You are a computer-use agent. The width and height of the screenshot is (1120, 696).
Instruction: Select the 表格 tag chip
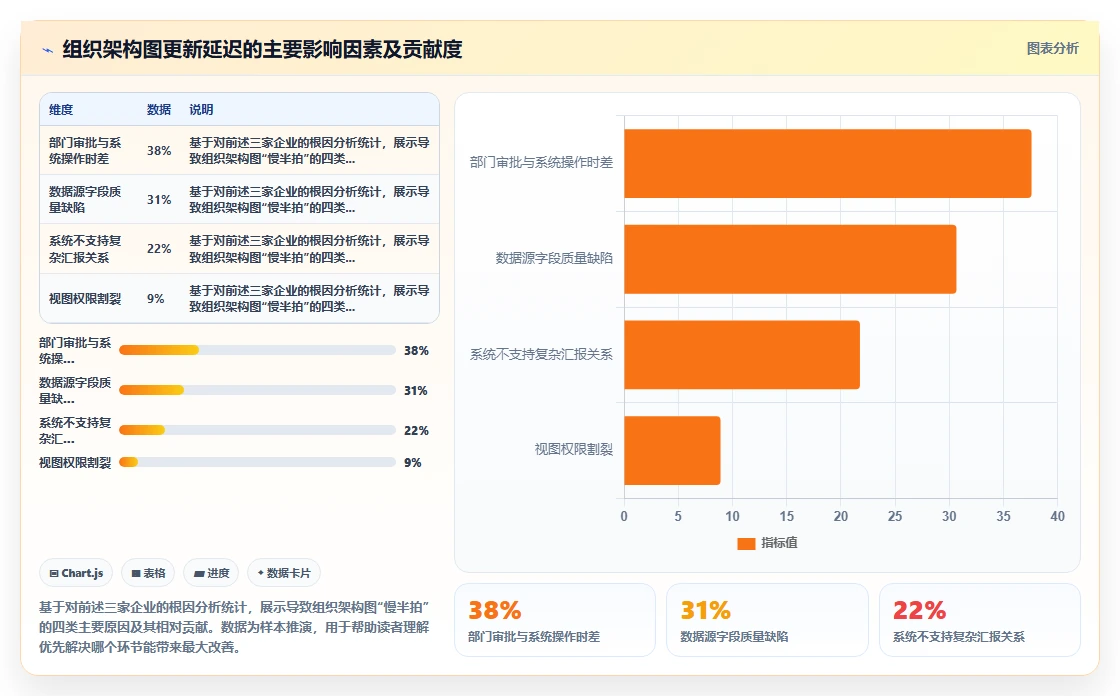[x=148, y=573]
